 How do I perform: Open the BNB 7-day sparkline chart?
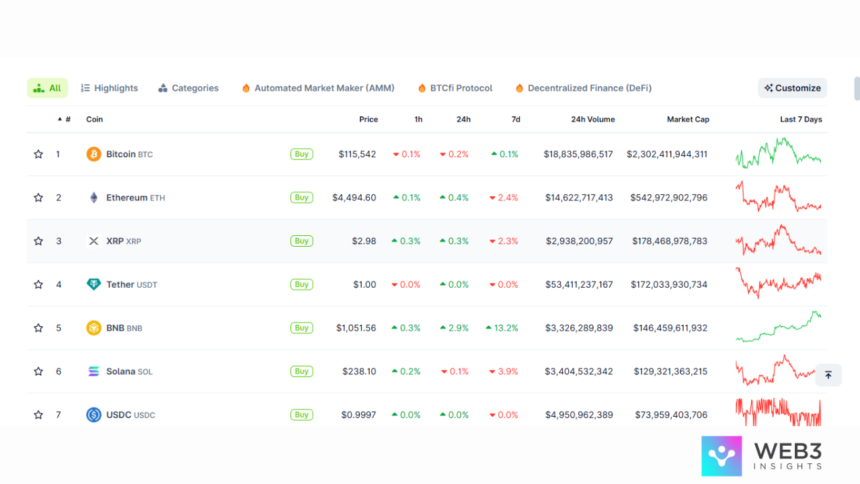[778, 328]
